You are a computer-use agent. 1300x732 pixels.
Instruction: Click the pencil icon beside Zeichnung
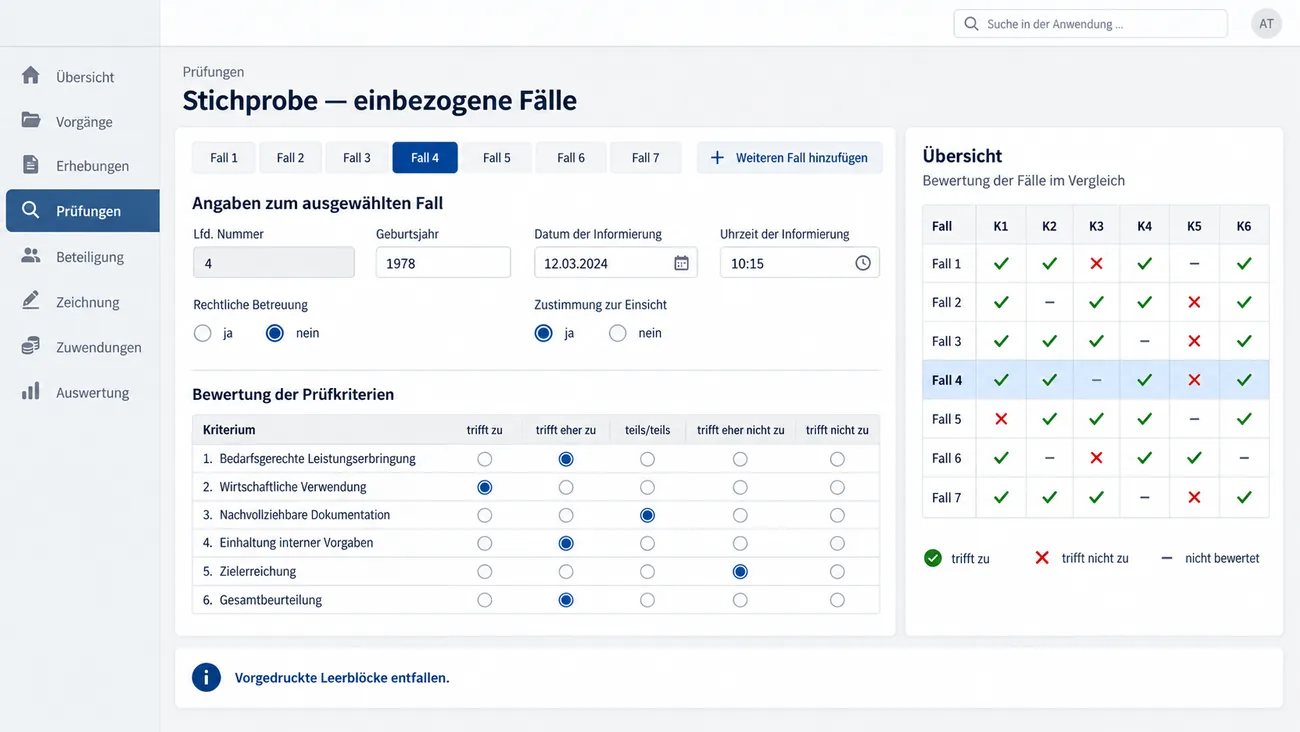click(x=31, y=300)
